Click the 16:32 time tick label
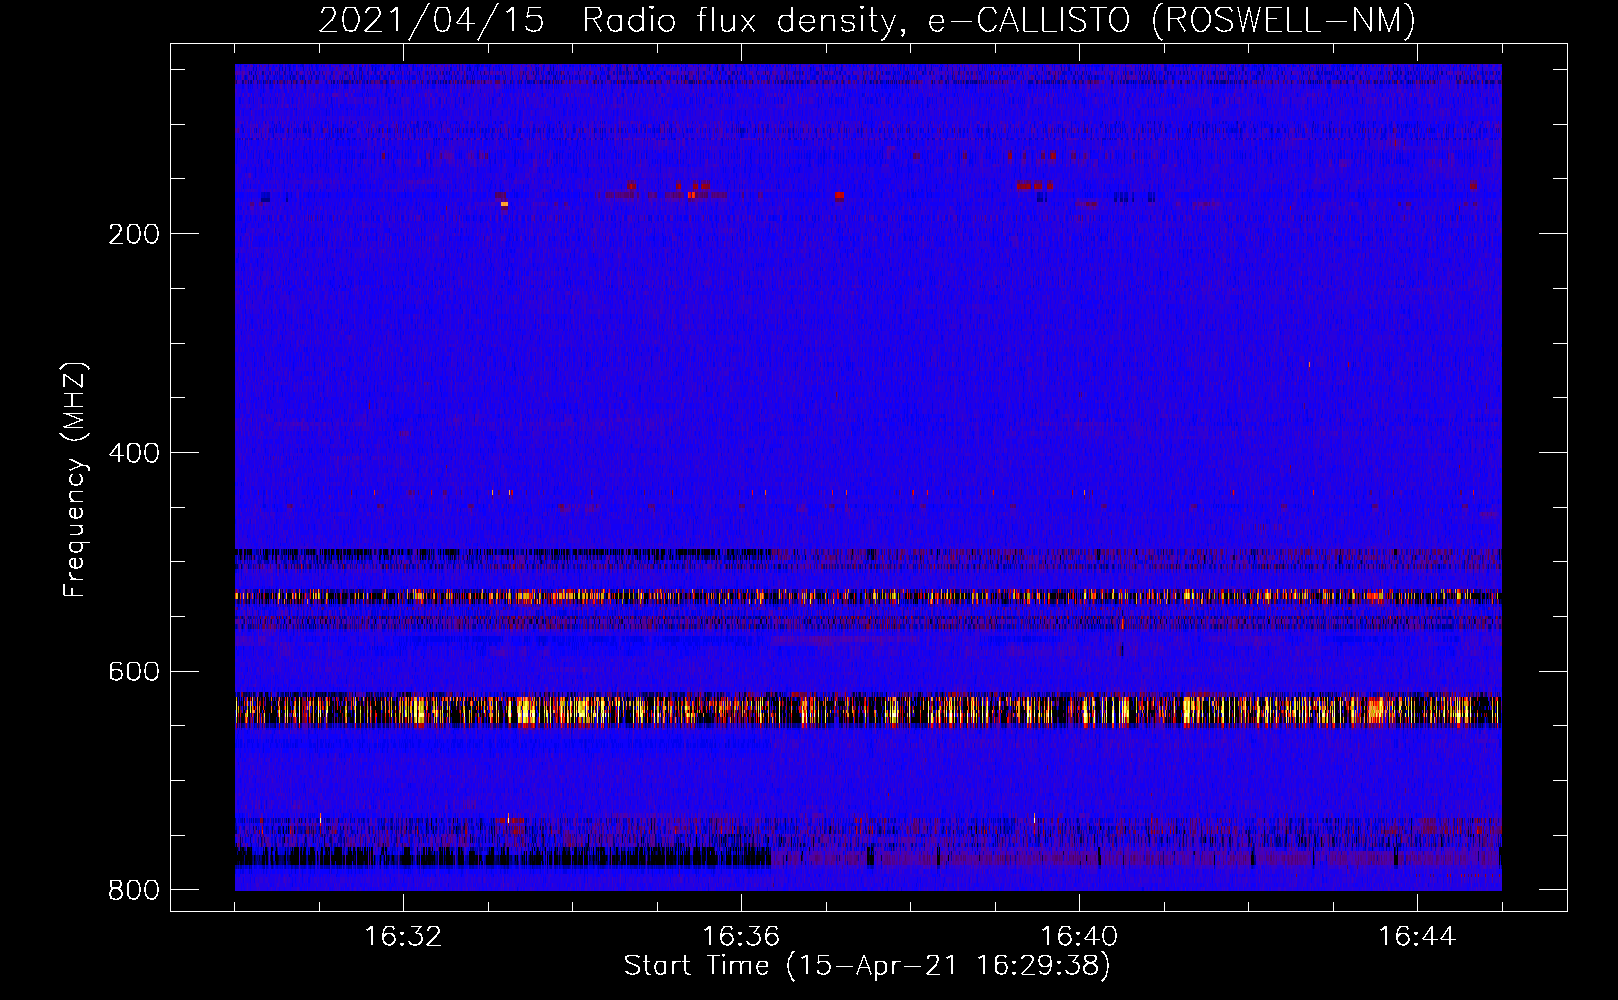 click(403, 937)
